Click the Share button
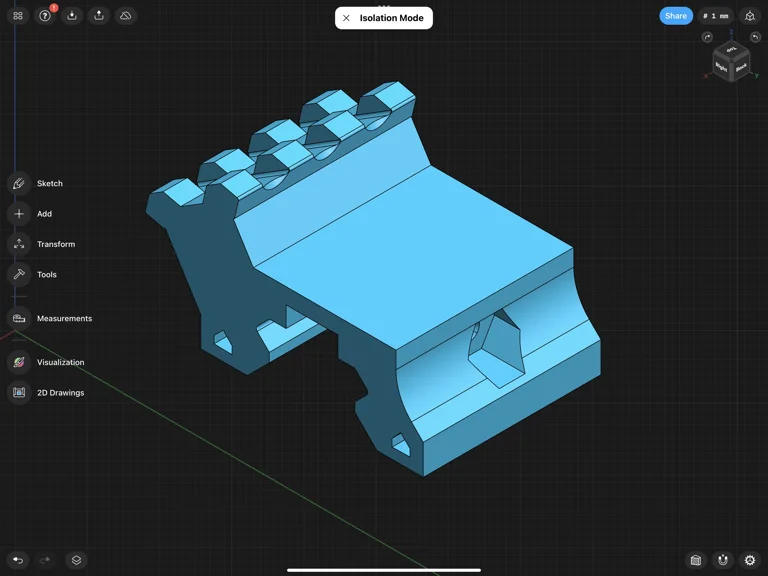 (x=676, y=16)
